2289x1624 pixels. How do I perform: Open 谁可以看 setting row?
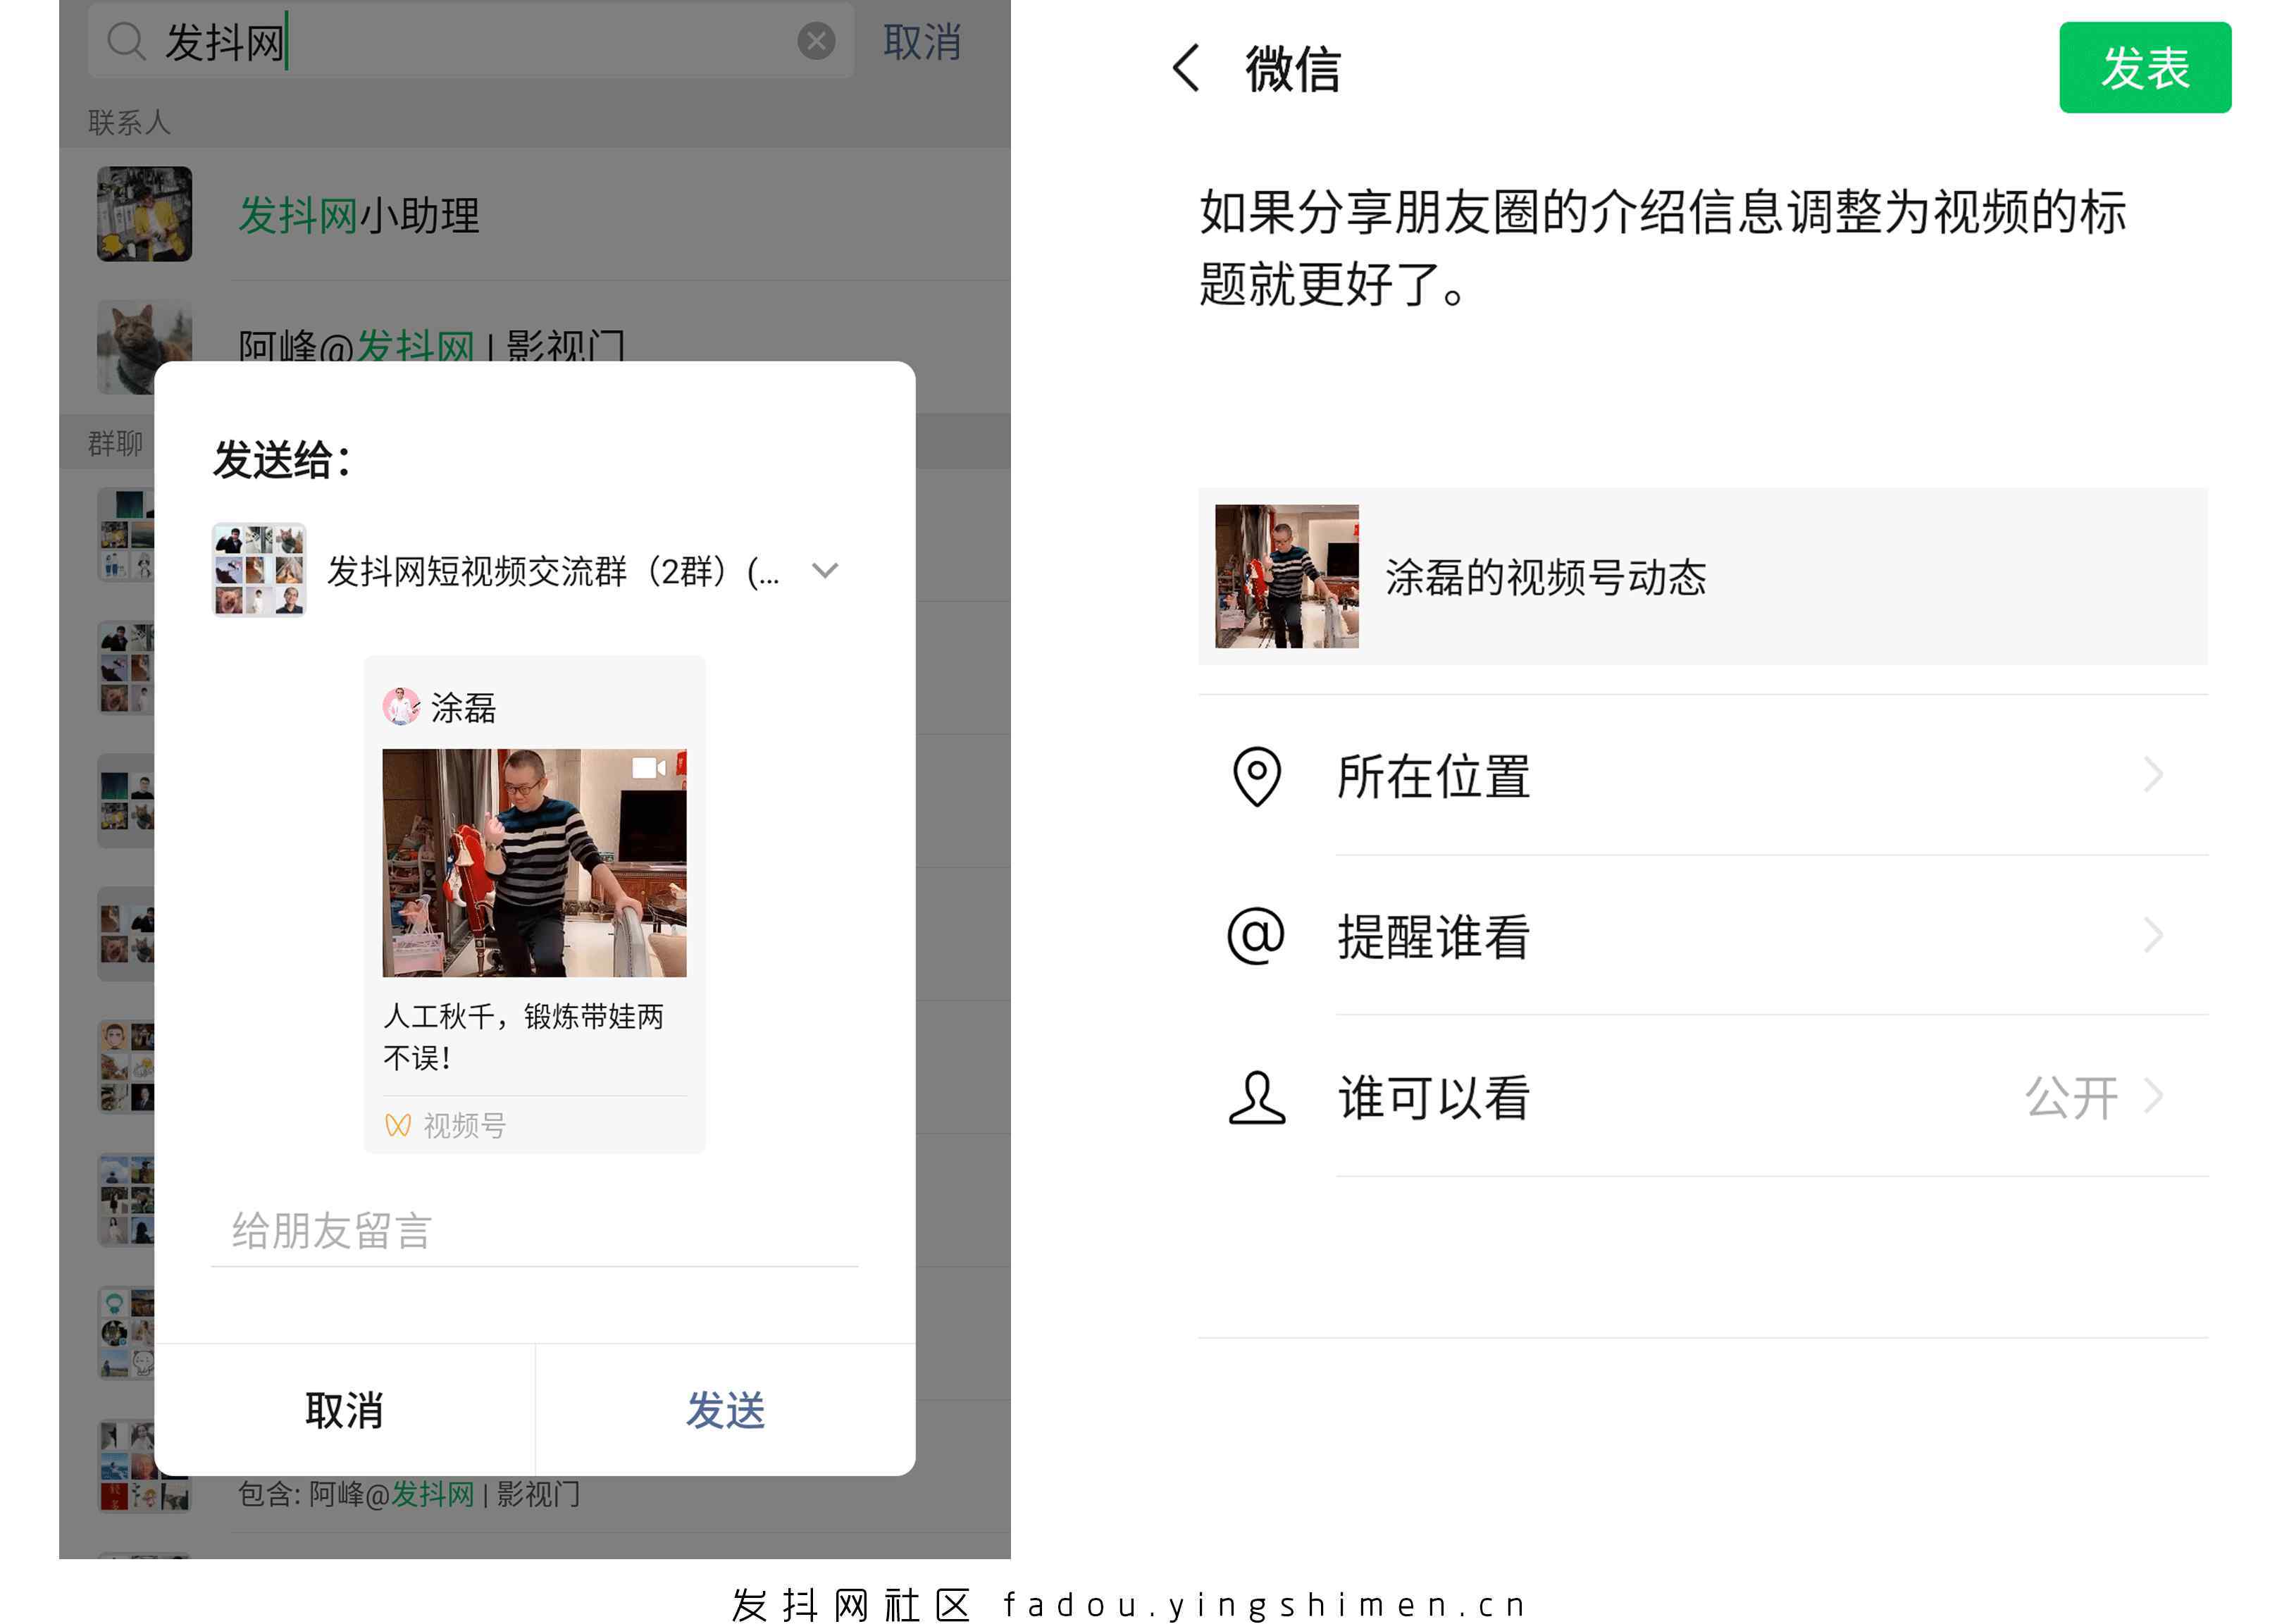[x=1702, y=1097]
